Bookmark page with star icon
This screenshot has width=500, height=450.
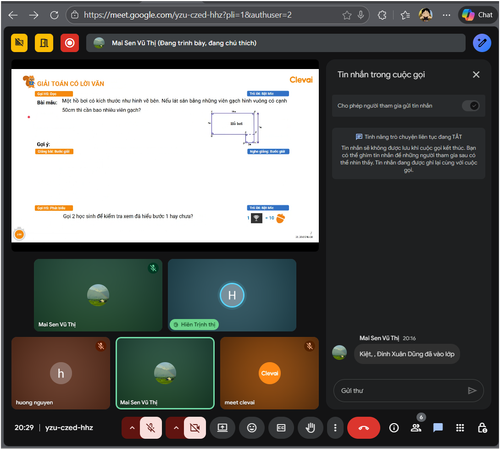point(347,15)
